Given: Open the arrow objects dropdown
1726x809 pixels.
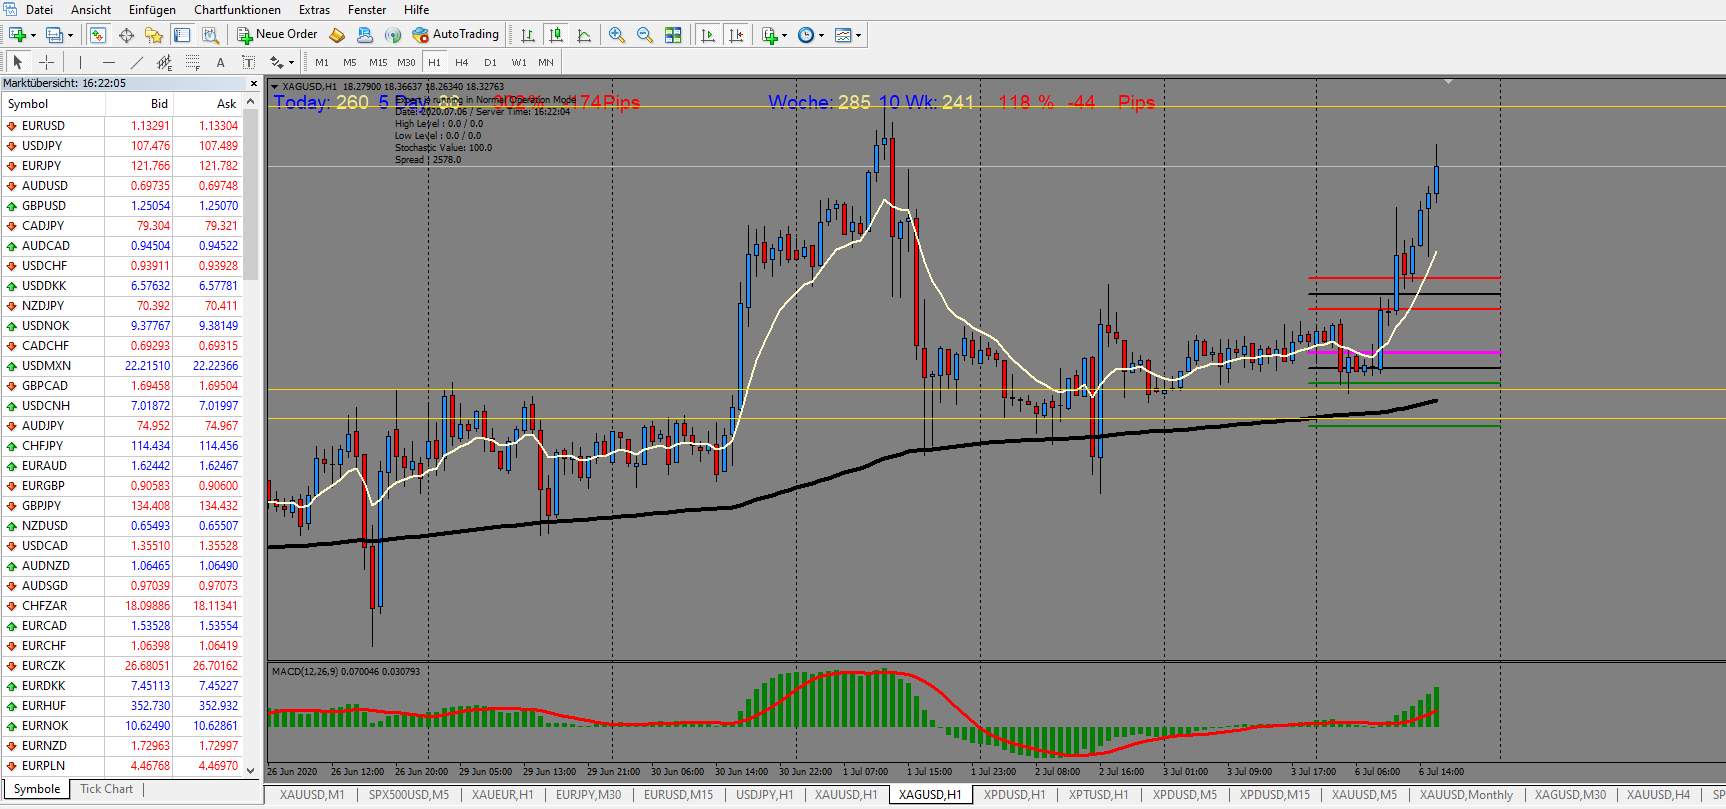Looking at the screenshot, I should tap(291, 62).
